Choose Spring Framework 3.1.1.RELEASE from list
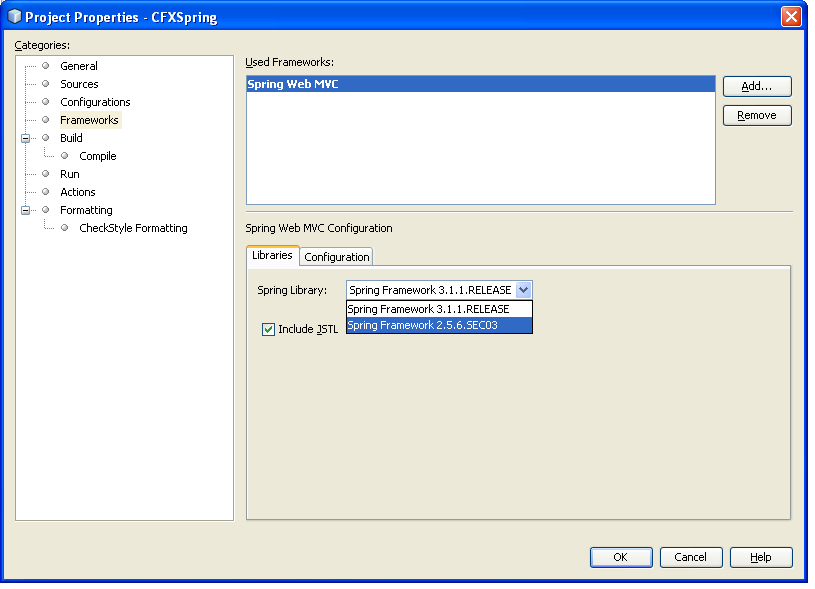This screenshot has width=815, height=589. point(439,309)
